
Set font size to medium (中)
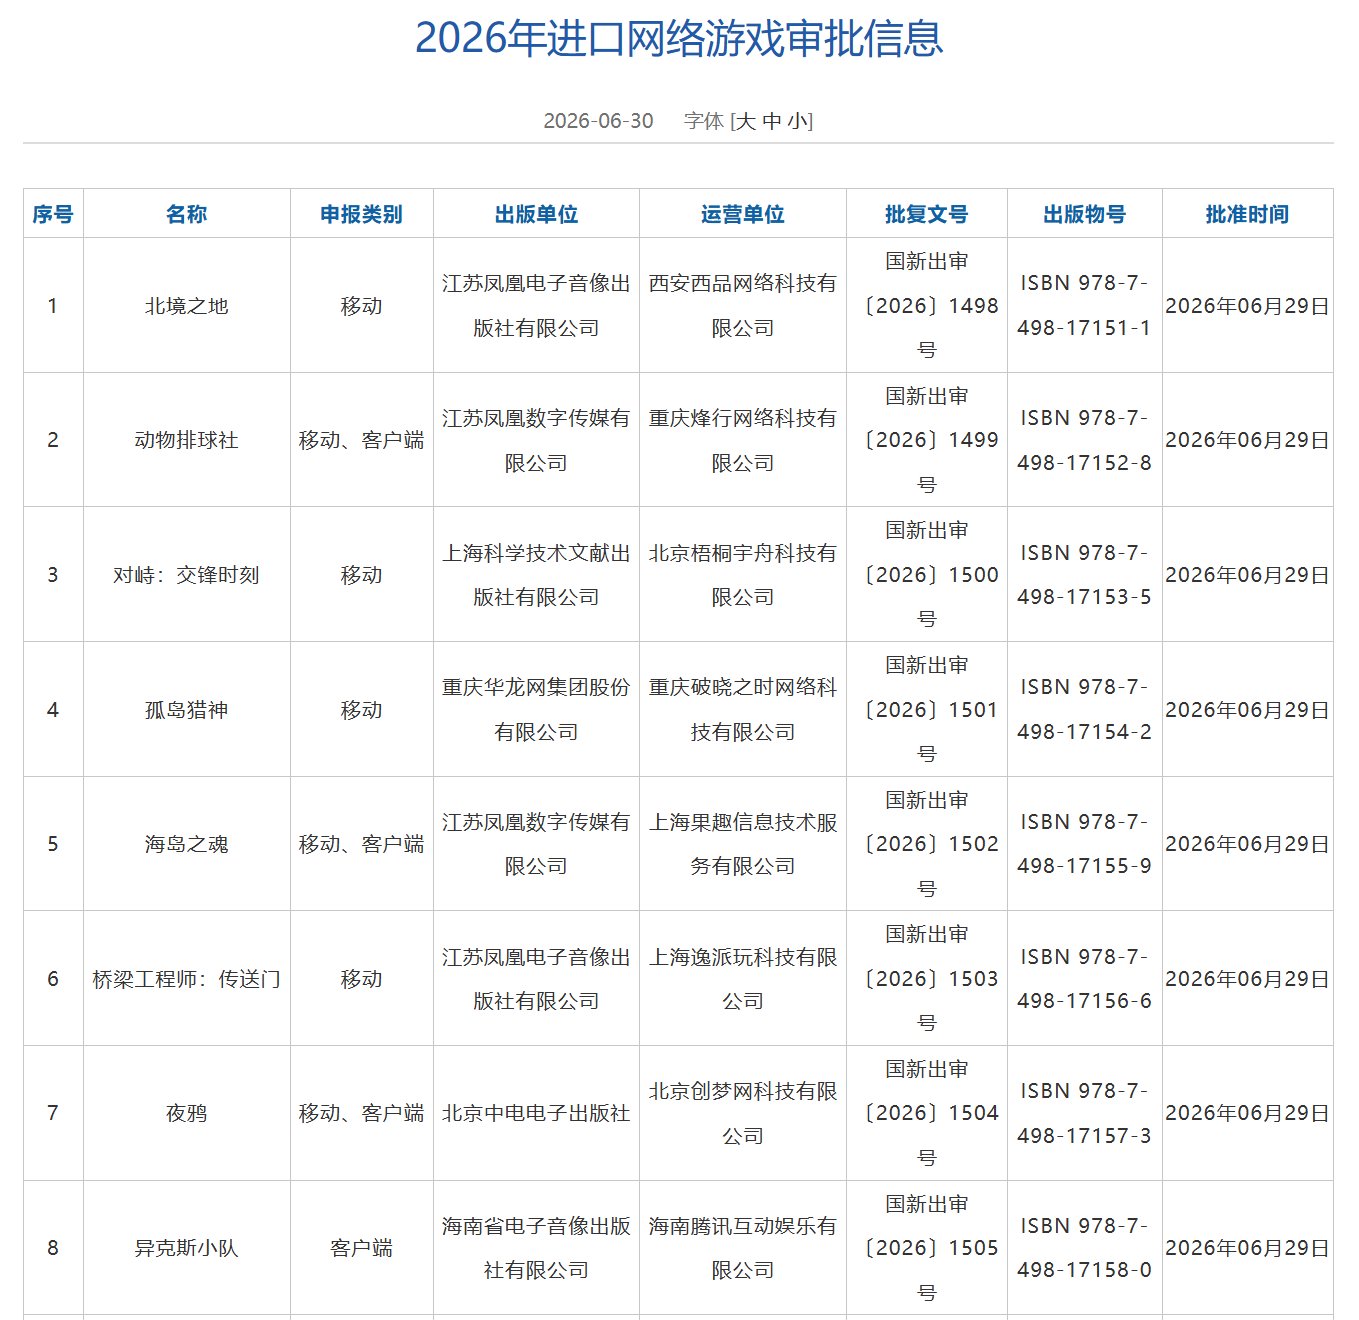[772, 121]
